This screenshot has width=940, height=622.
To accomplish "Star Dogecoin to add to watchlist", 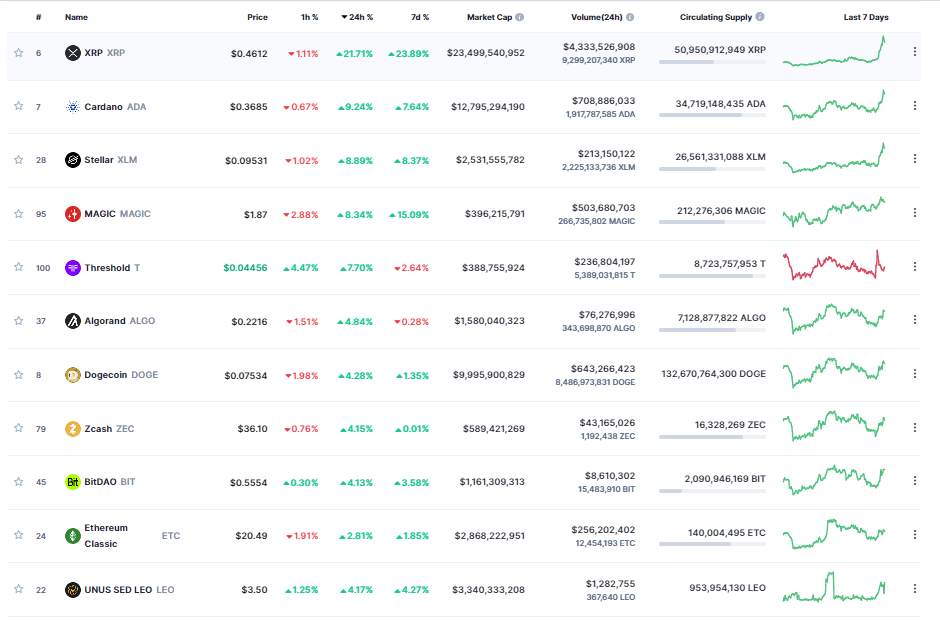I will 19,375.
